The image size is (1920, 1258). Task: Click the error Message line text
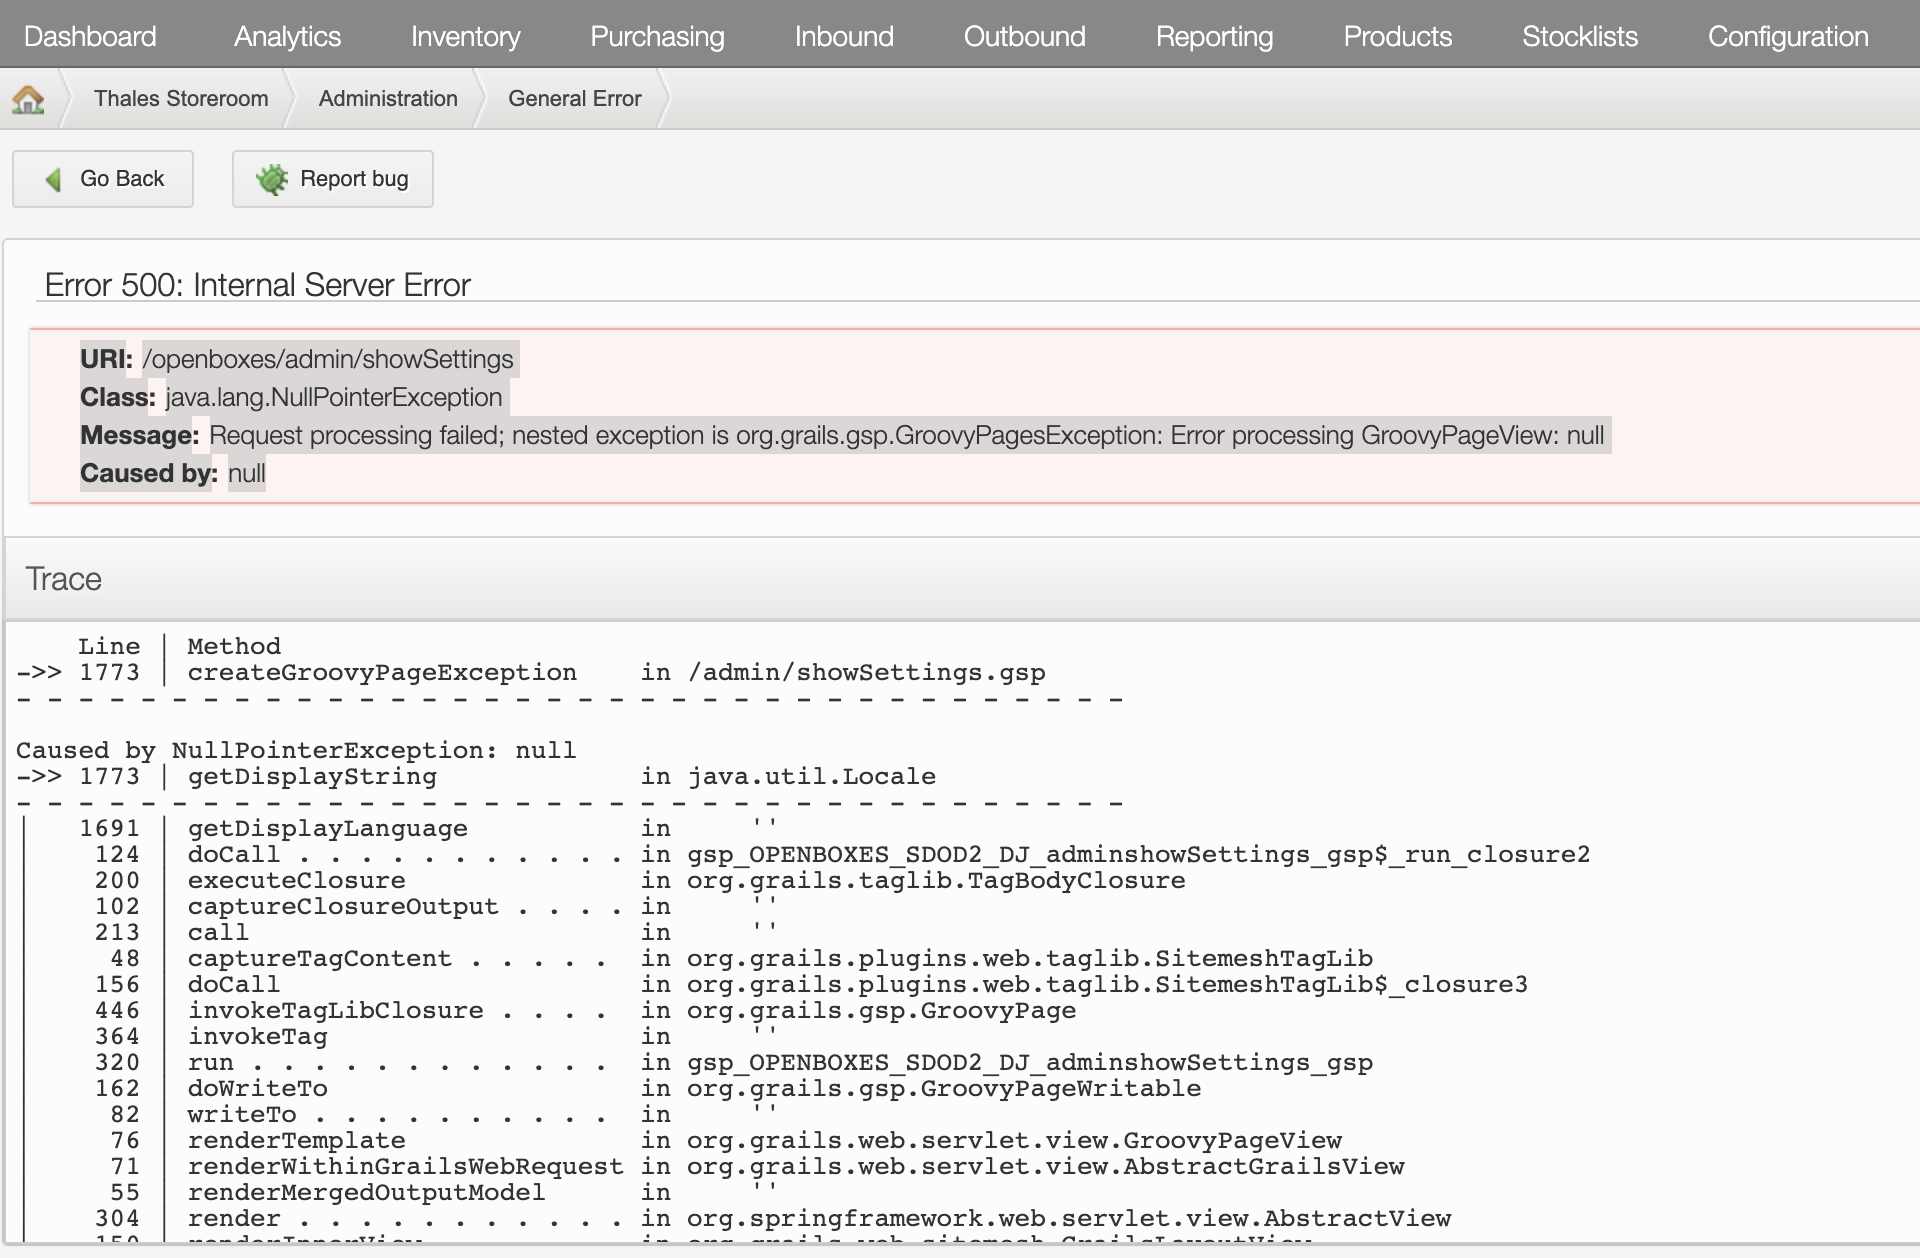843,435
